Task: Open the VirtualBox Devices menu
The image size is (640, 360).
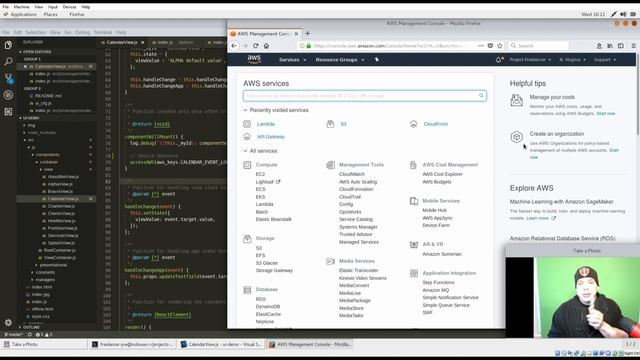Action: [x=69, y=7]
